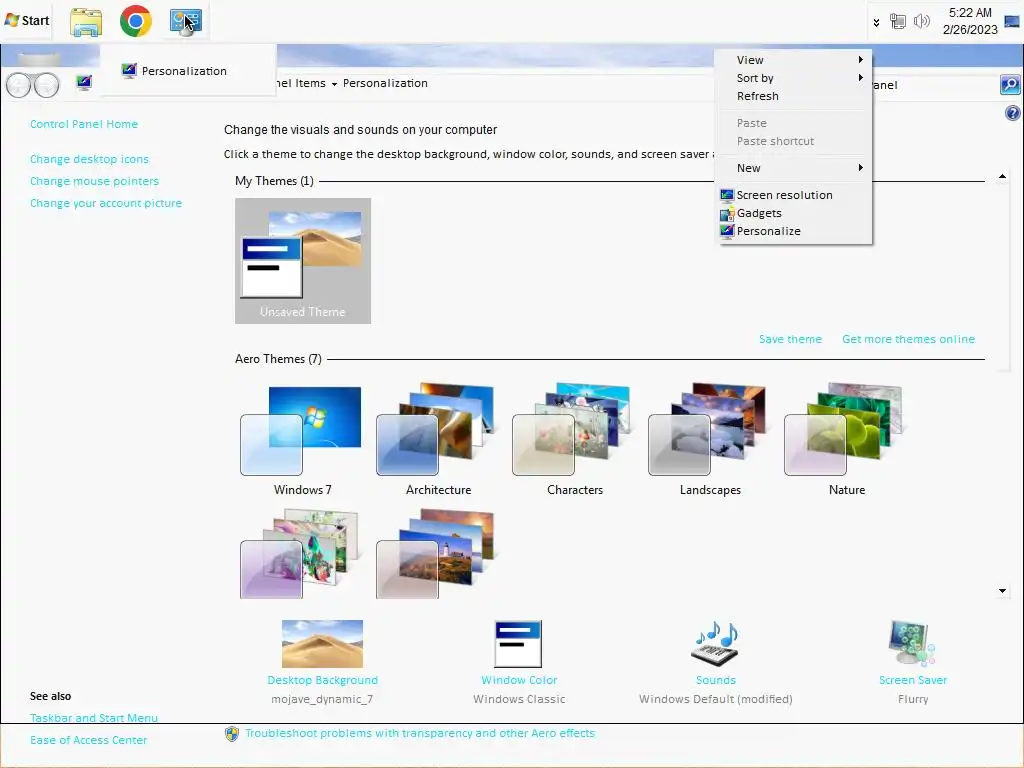This screenshot has width=1024, height=768.
Task: Open Sounds settings icon
Action: (716, 643)
